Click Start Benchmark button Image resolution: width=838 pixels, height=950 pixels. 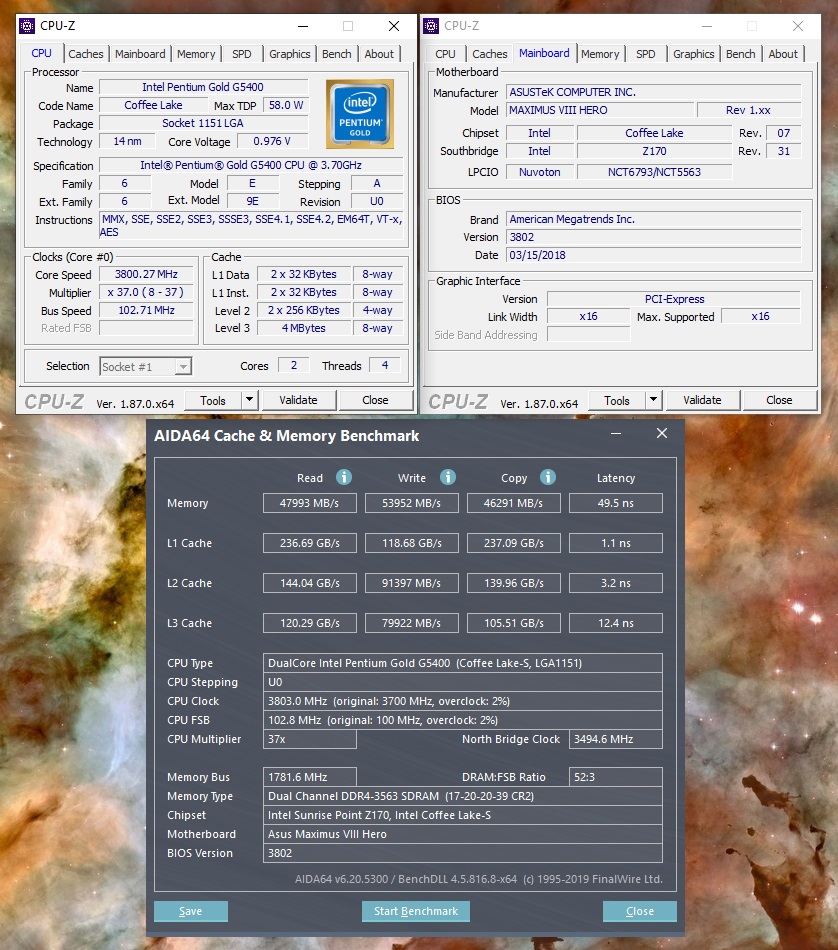coord(416,911)
